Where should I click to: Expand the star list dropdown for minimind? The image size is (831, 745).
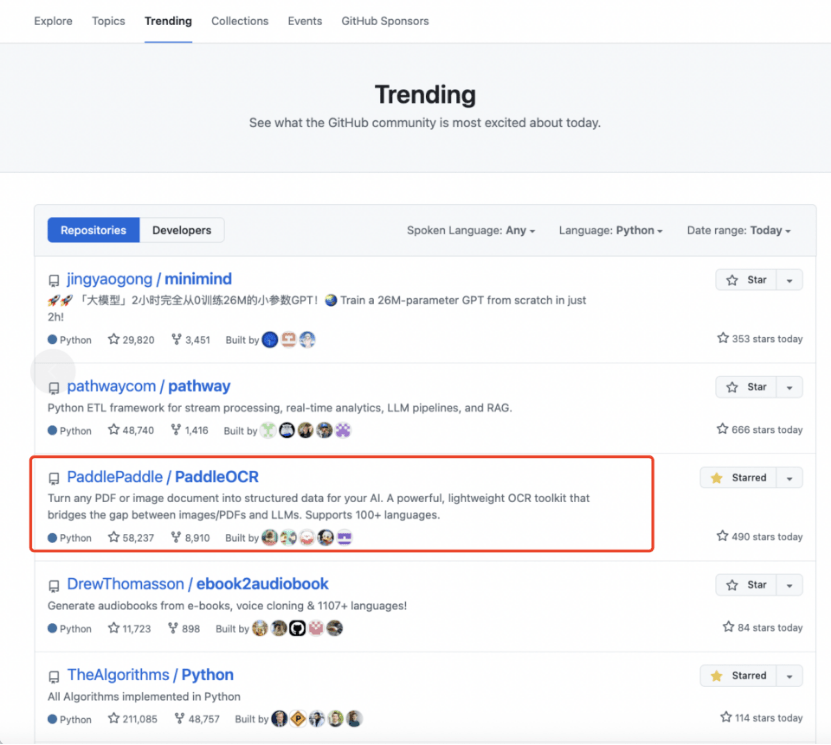pyautogui.click(x=789, y=280)
